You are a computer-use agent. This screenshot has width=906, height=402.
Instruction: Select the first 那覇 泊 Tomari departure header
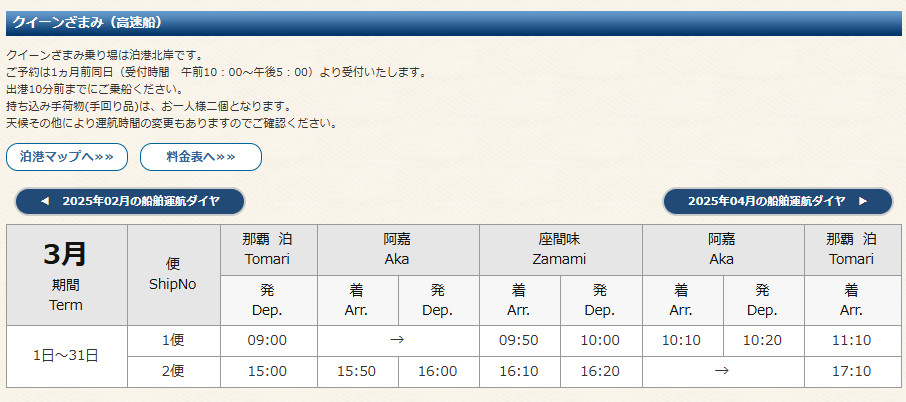[269, 250]
